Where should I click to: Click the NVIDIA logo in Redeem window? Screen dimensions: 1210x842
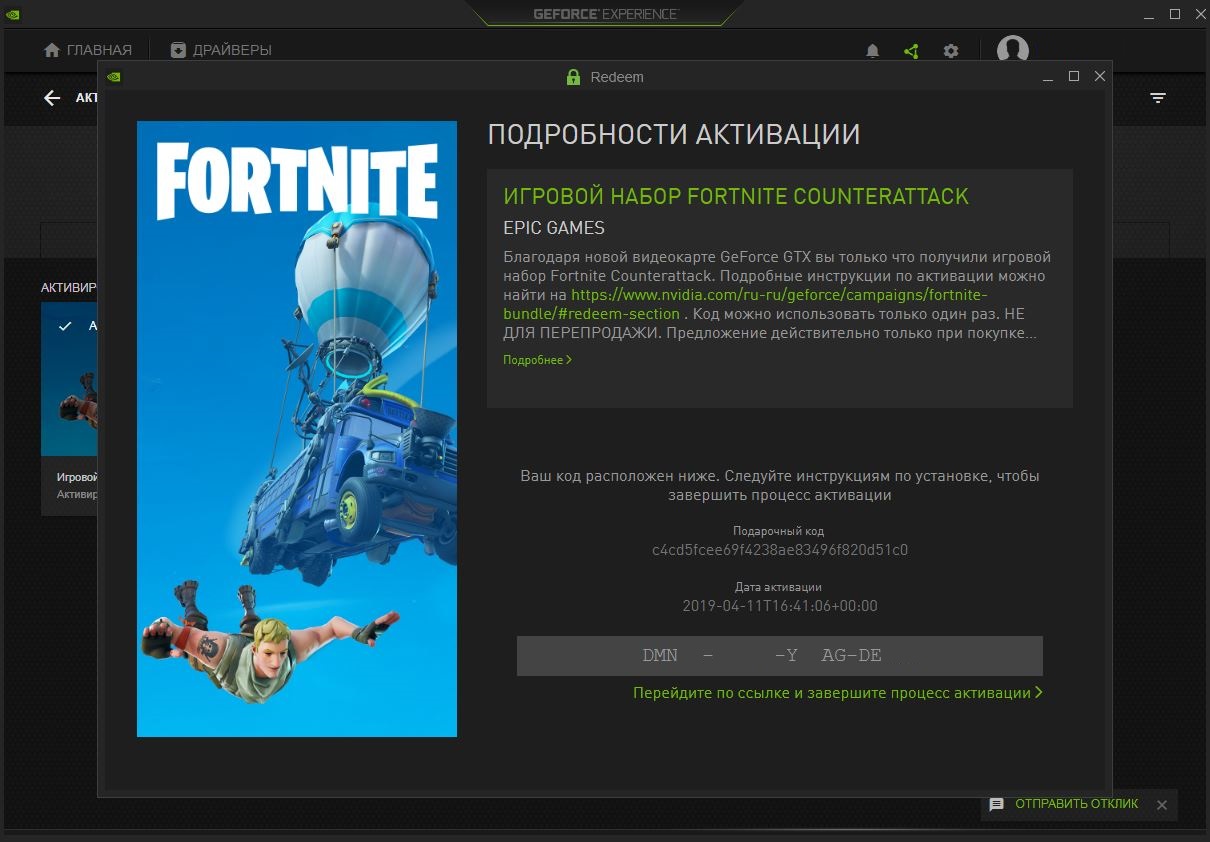point(115,76)
